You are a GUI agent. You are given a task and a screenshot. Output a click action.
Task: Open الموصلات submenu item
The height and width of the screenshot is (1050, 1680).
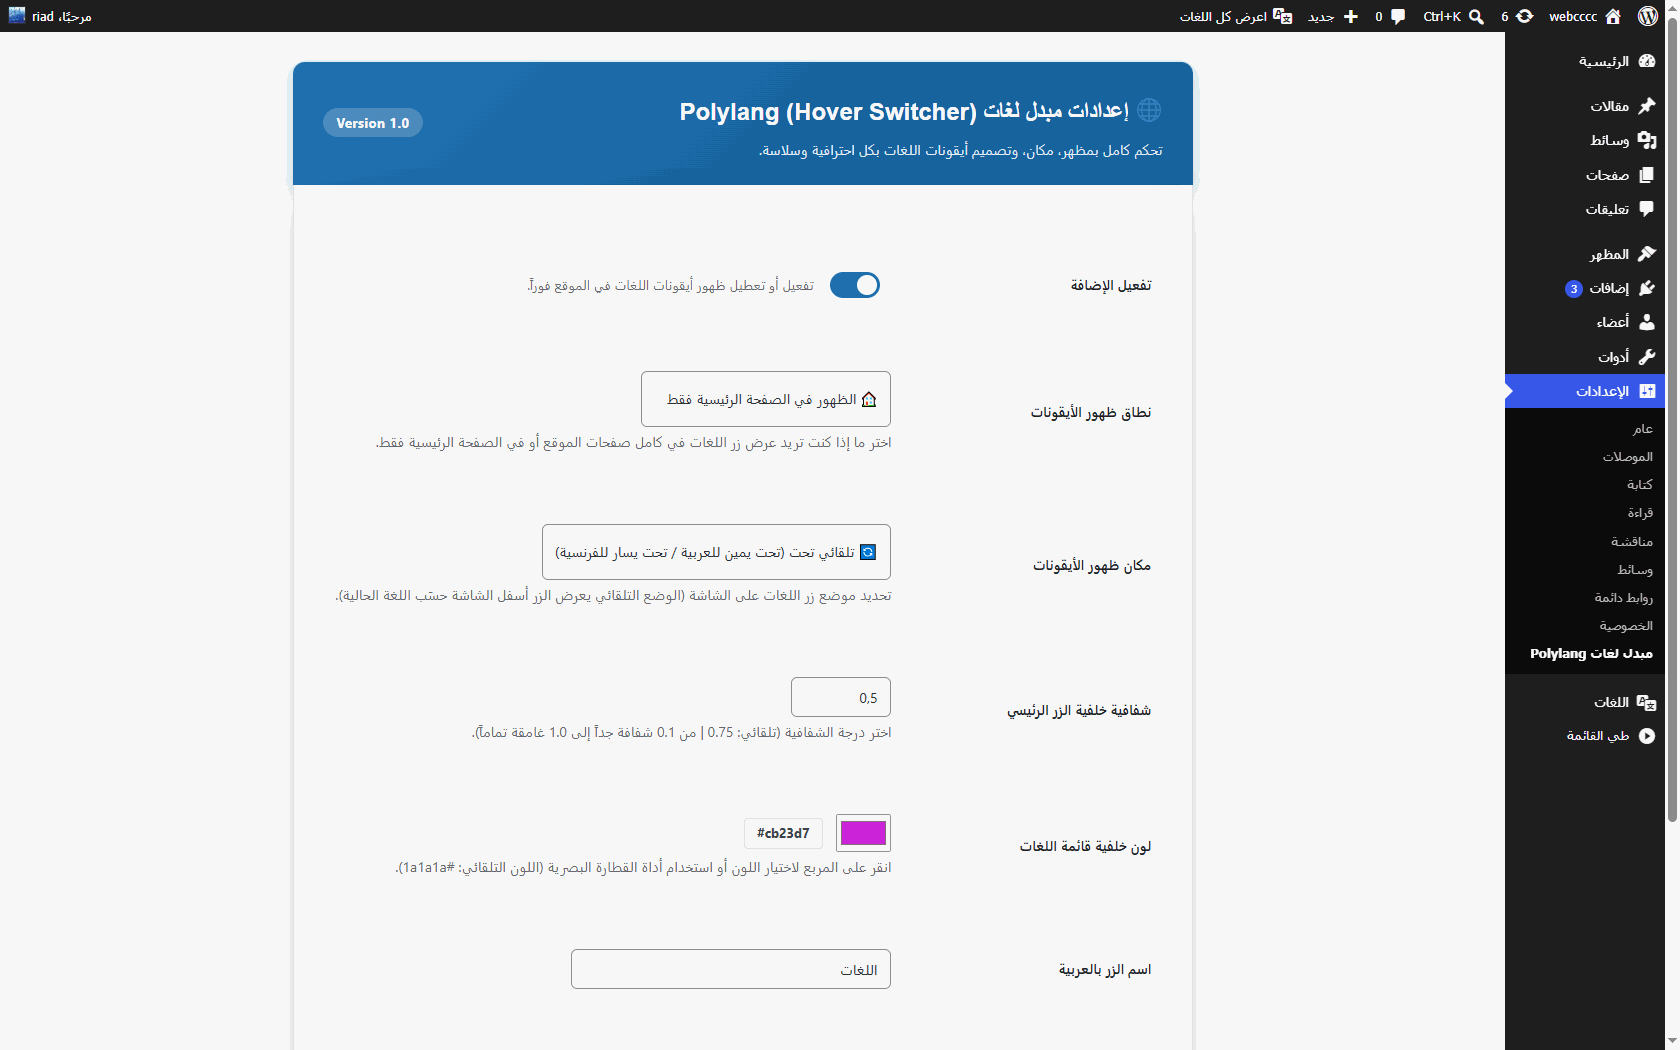[1585, 457]
